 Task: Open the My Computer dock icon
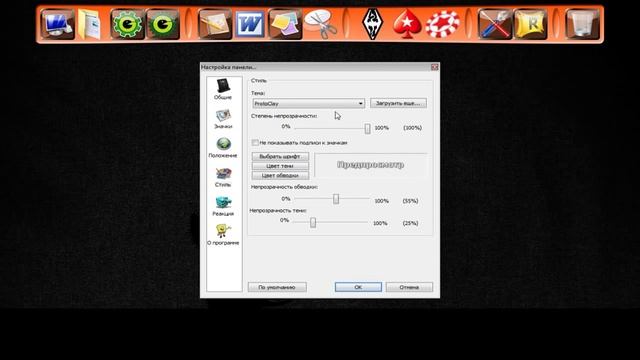click(58, 24)
